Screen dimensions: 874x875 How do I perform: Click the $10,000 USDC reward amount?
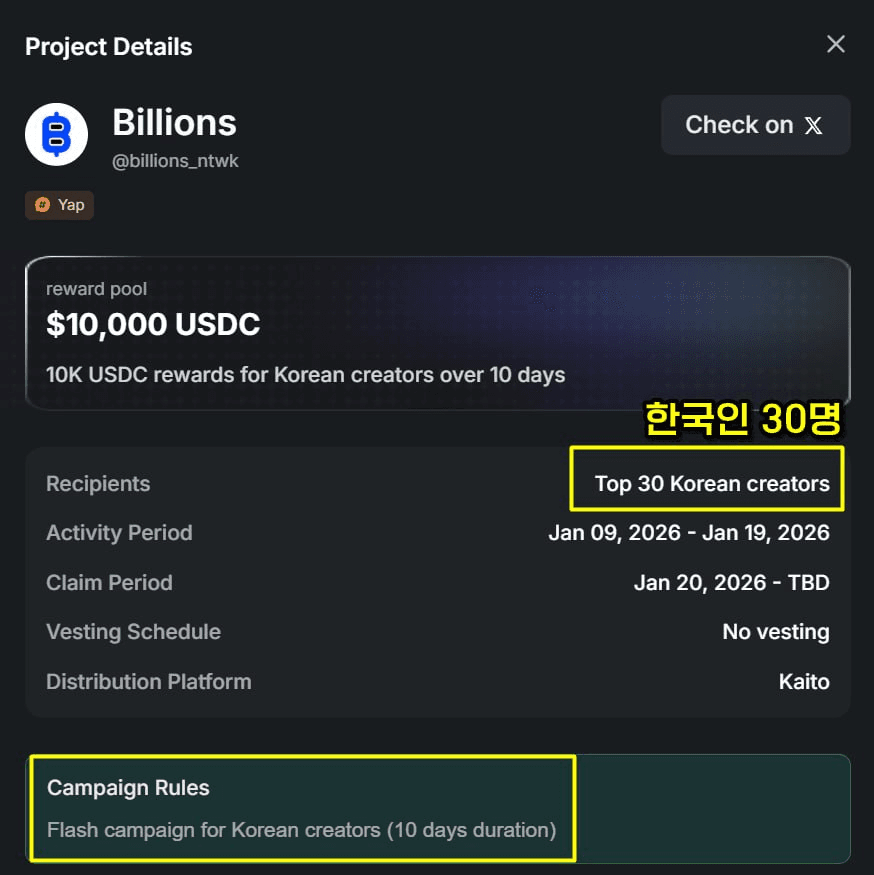[153, 324]
